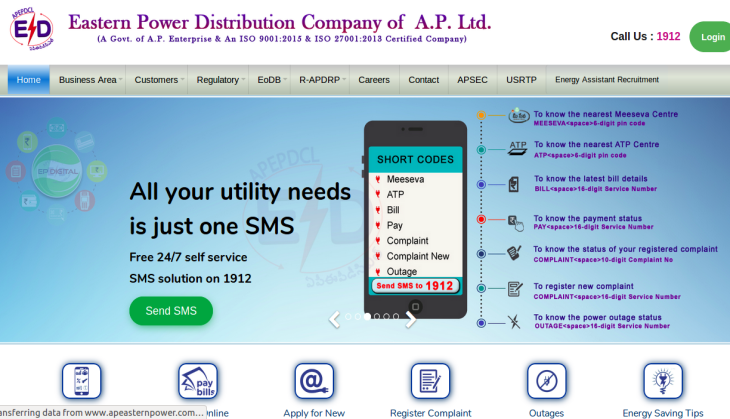Click "Pay" in the phone list
This screenshot has height=419, width=730.
pos(394,226)
